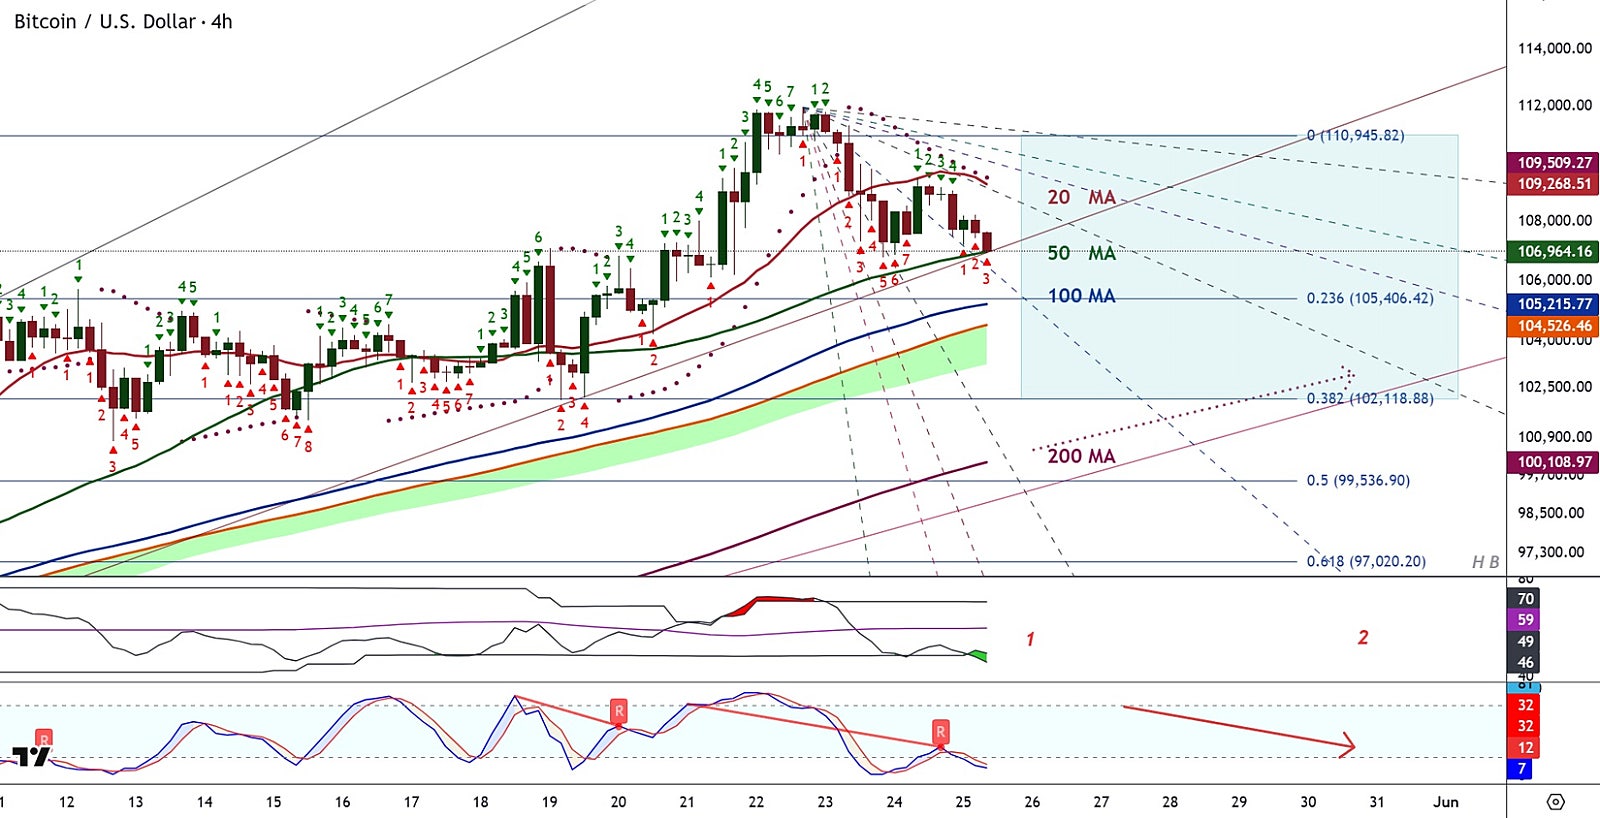
Task: Click the RSI 49 value label
Action: [x=1525, y=641]
